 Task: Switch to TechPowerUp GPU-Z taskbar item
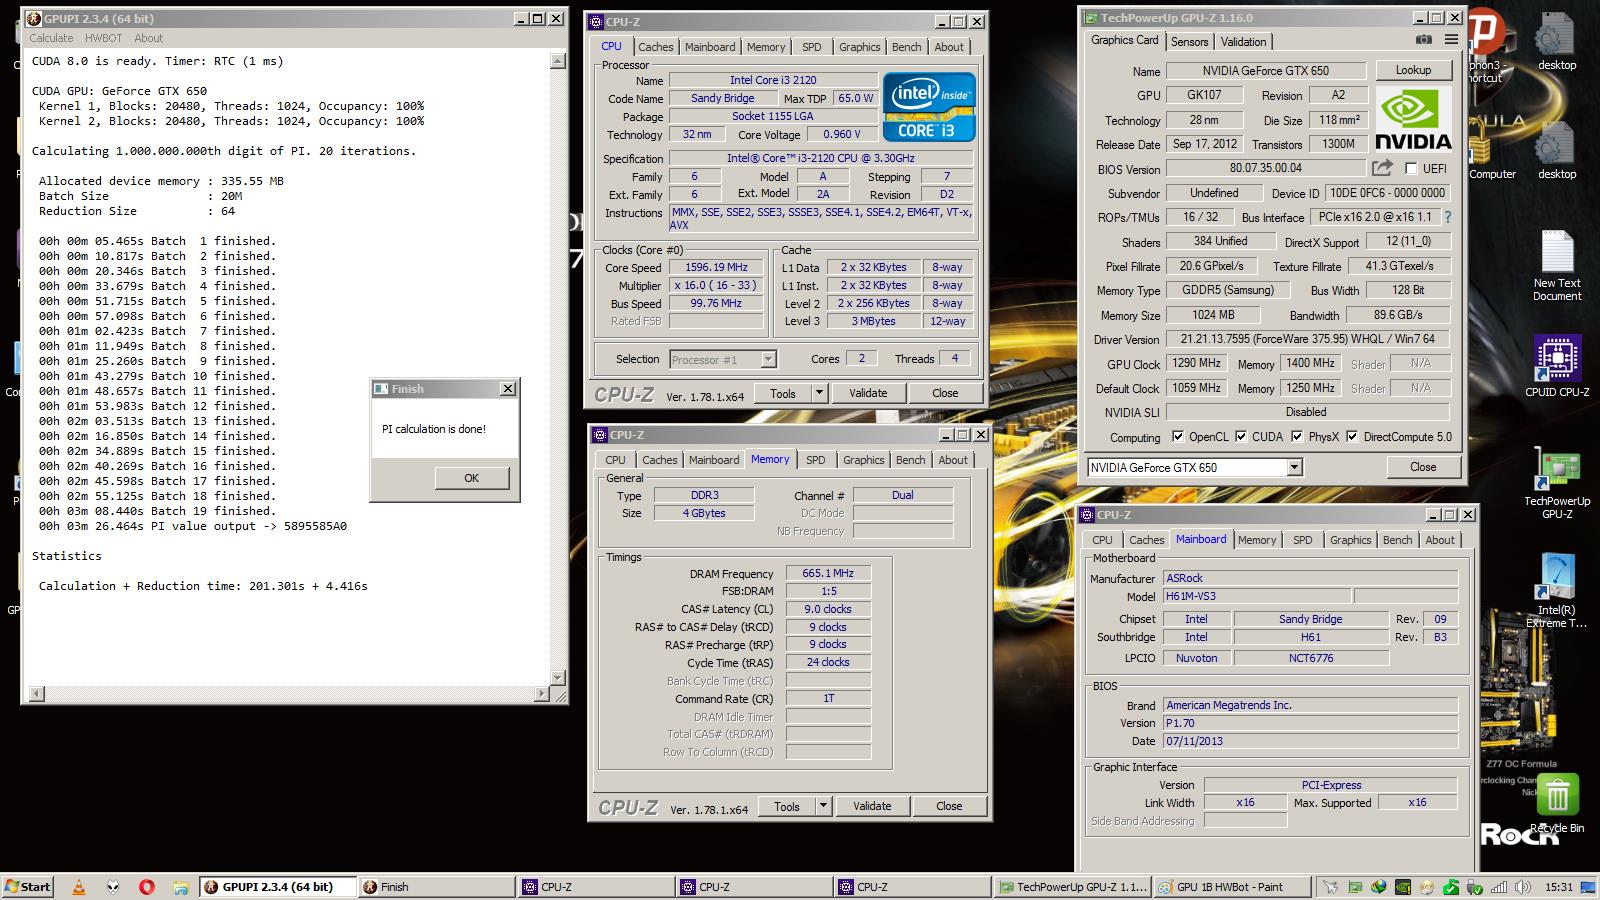[1073, 886]
